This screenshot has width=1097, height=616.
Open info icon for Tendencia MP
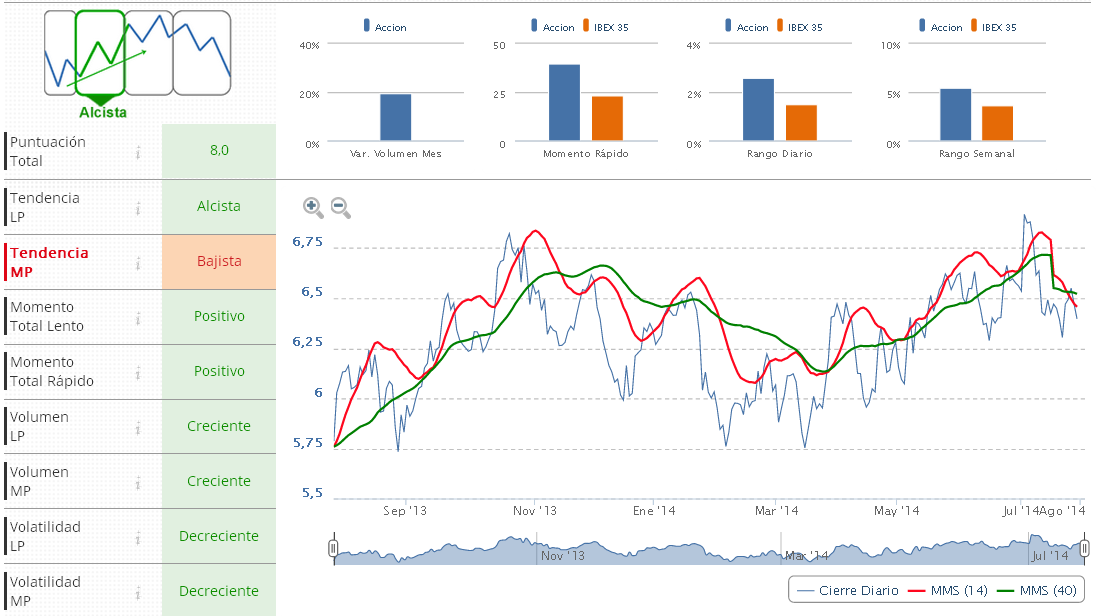[x=138, y=262]
